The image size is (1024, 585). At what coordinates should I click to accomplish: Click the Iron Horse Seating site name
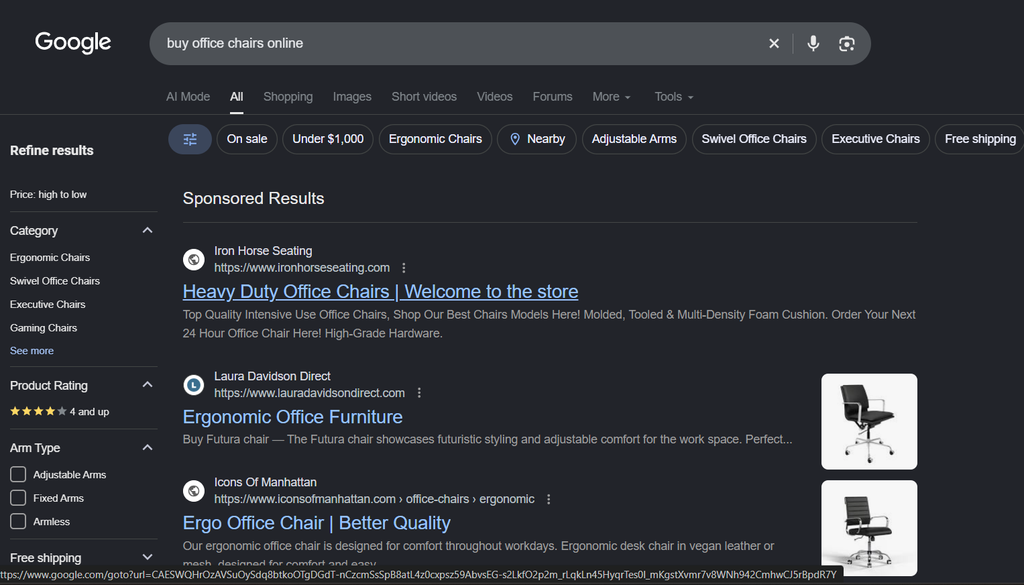(x=263, y=251)
